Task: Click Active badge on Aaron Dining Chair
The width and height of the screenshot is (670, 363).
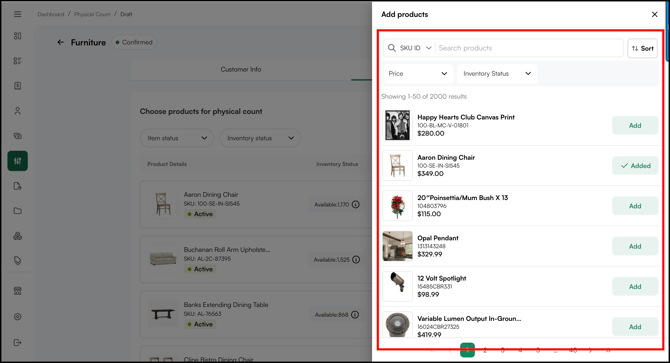Action: click(x=200, y=214)
